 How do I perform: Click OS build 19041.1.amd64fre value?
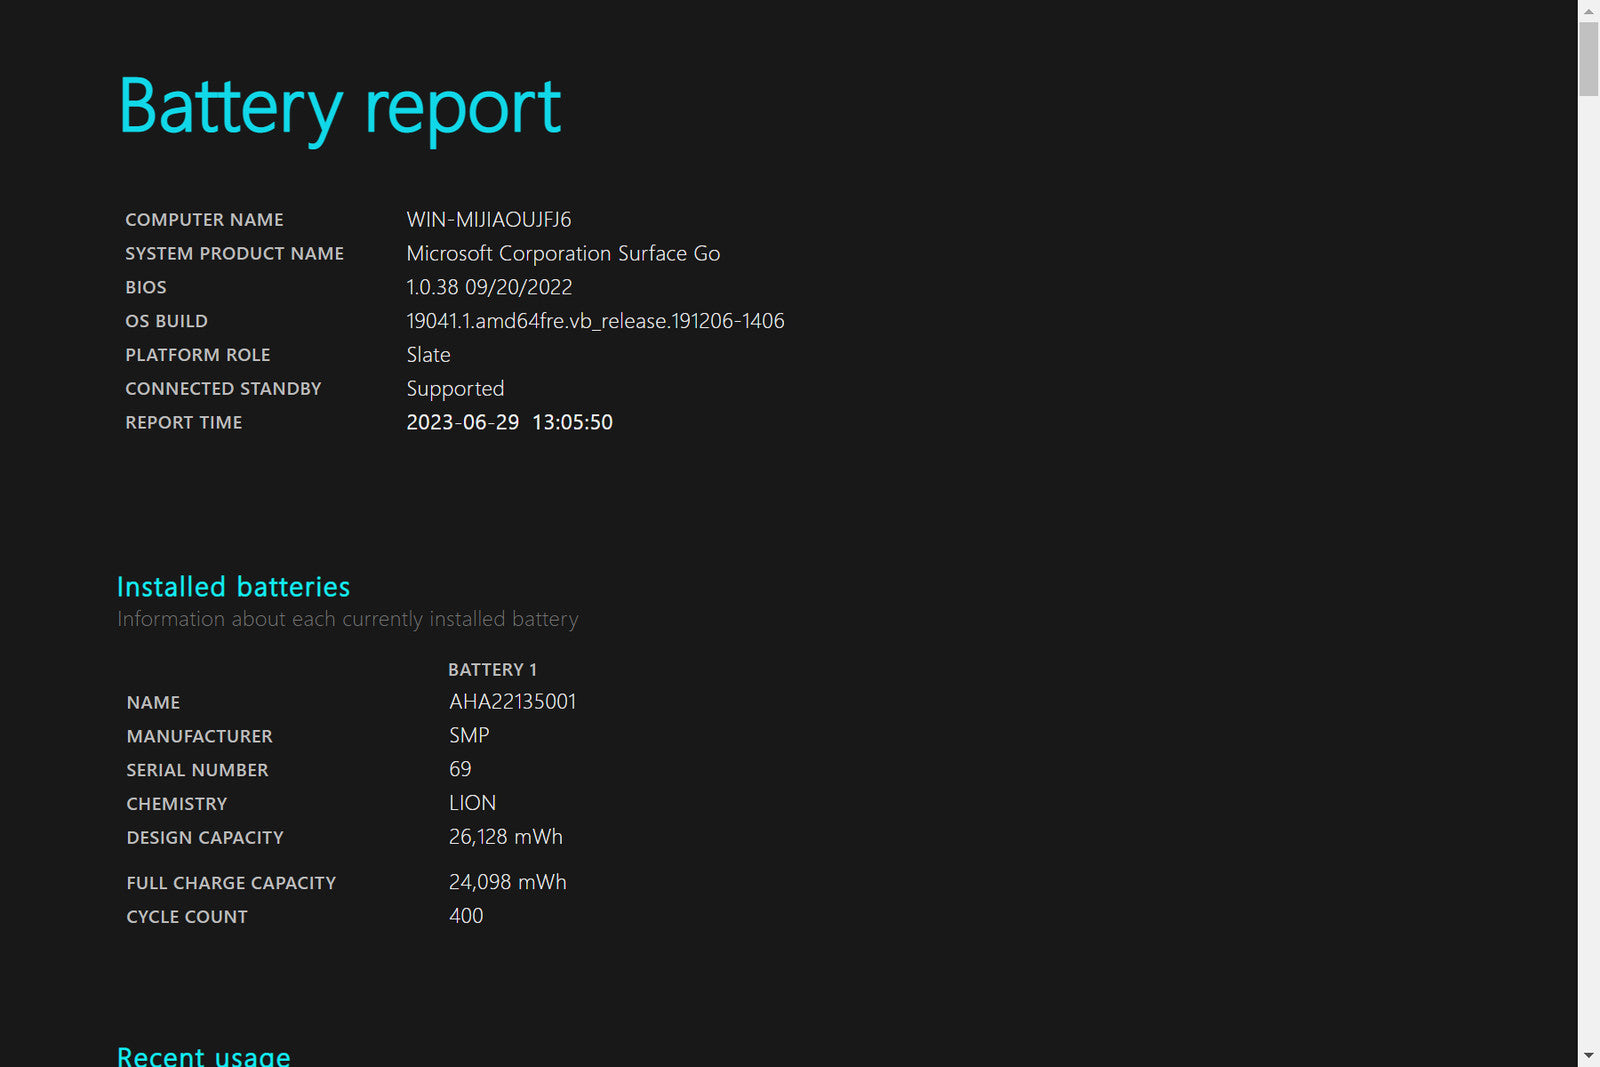coord(595,321)
